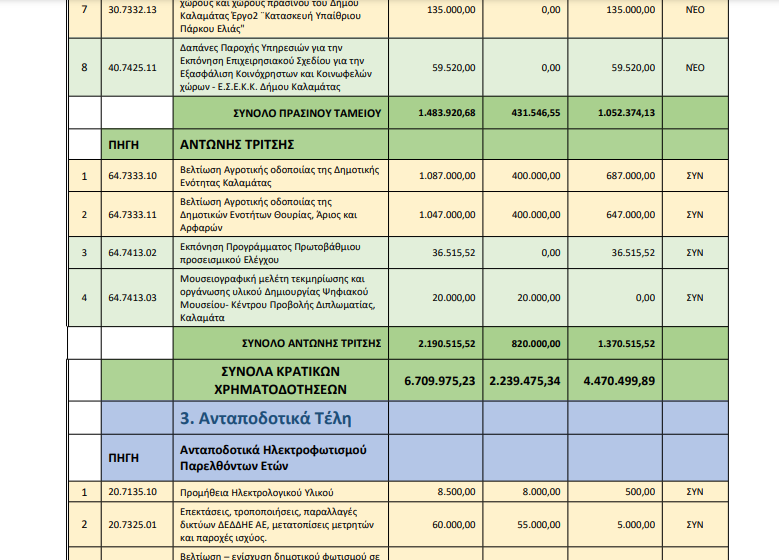Select the amount 8.000,00
The width and height of the screenshot is (779, 560).
pos(541,492)
